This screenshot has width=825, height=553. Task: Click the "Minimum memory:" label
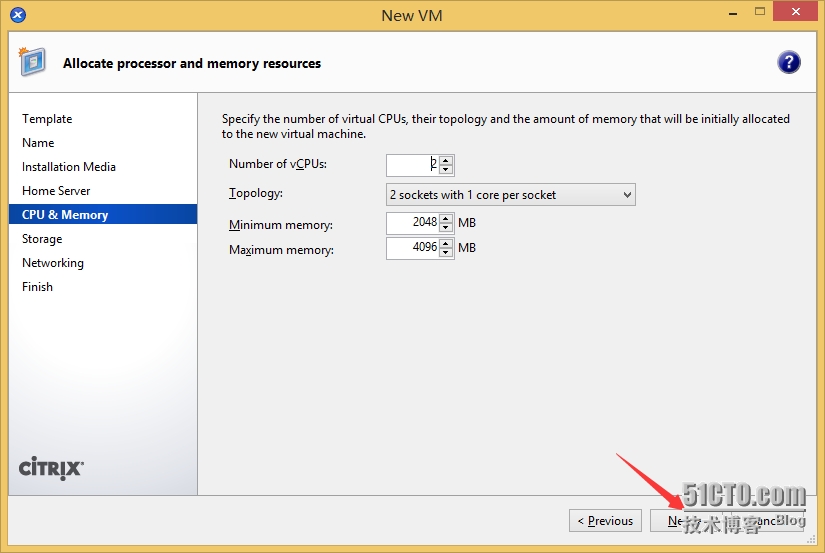point(281,225)
